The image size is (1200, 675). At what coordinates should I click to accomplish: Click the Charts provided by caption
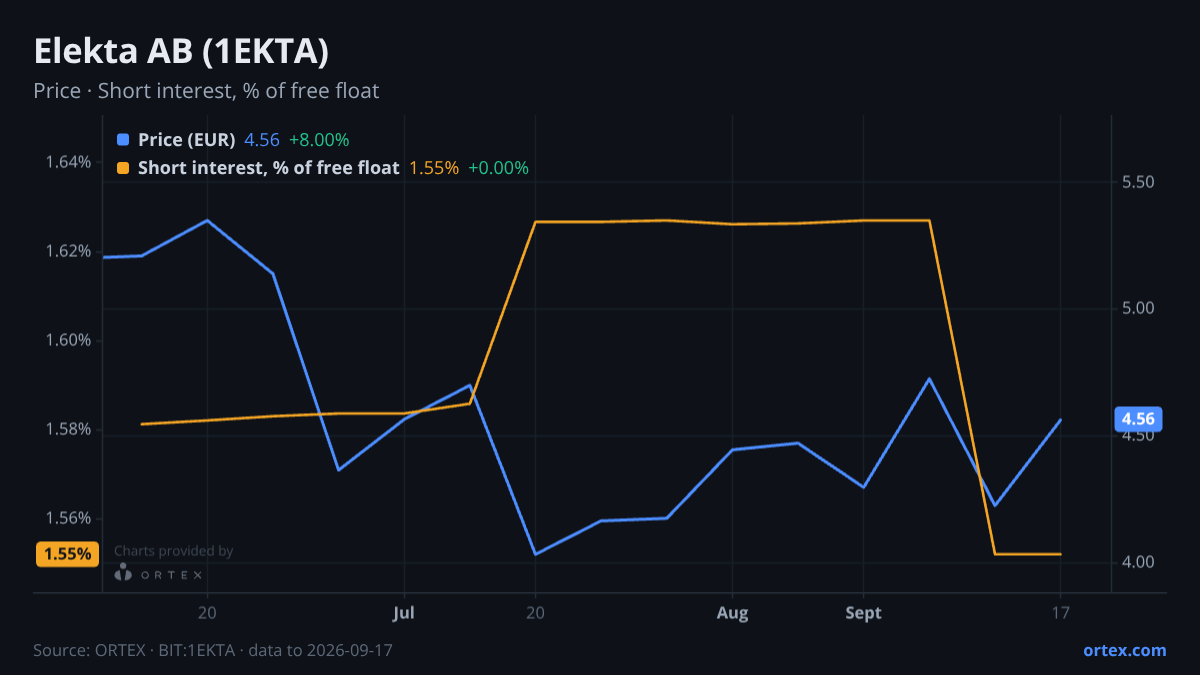coord(174,551)
